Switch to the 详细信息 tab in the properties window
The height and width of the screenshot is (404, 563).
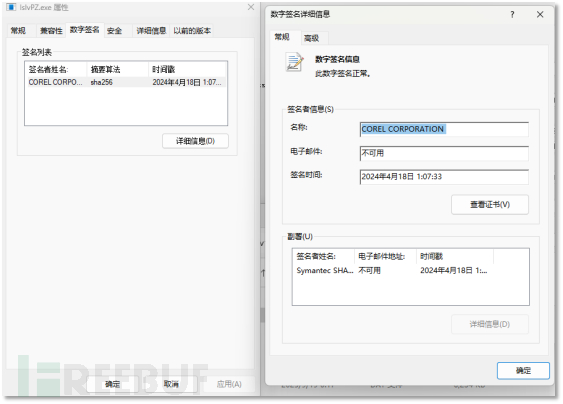tap(151, 31)
